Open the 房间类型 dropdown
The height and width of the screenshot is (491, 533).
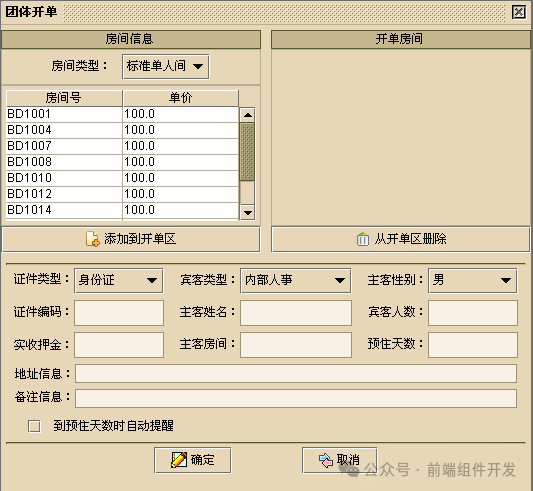[x=166, y=67]
